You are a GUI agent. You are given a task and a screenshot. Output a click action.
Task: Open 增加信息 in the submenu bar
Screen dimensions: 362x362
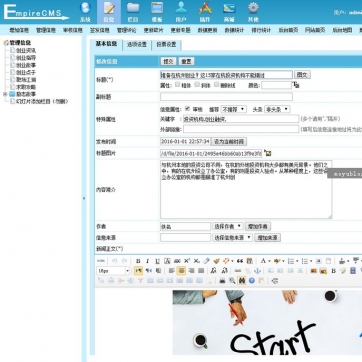click(x=19, y=30)
